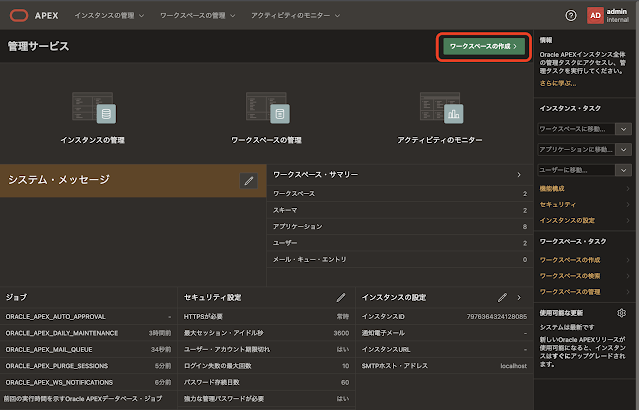
Task: Open the 使用可能な更新 gear icon
Action: click(621, 313)
